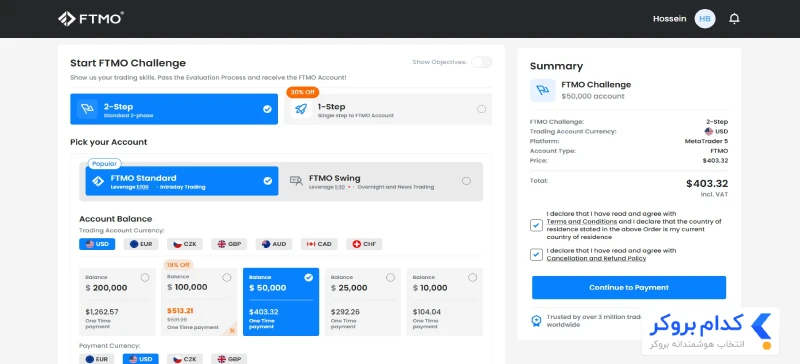Open Cancellation and Refund Policy link
The image size is (800, 364).
596,258
